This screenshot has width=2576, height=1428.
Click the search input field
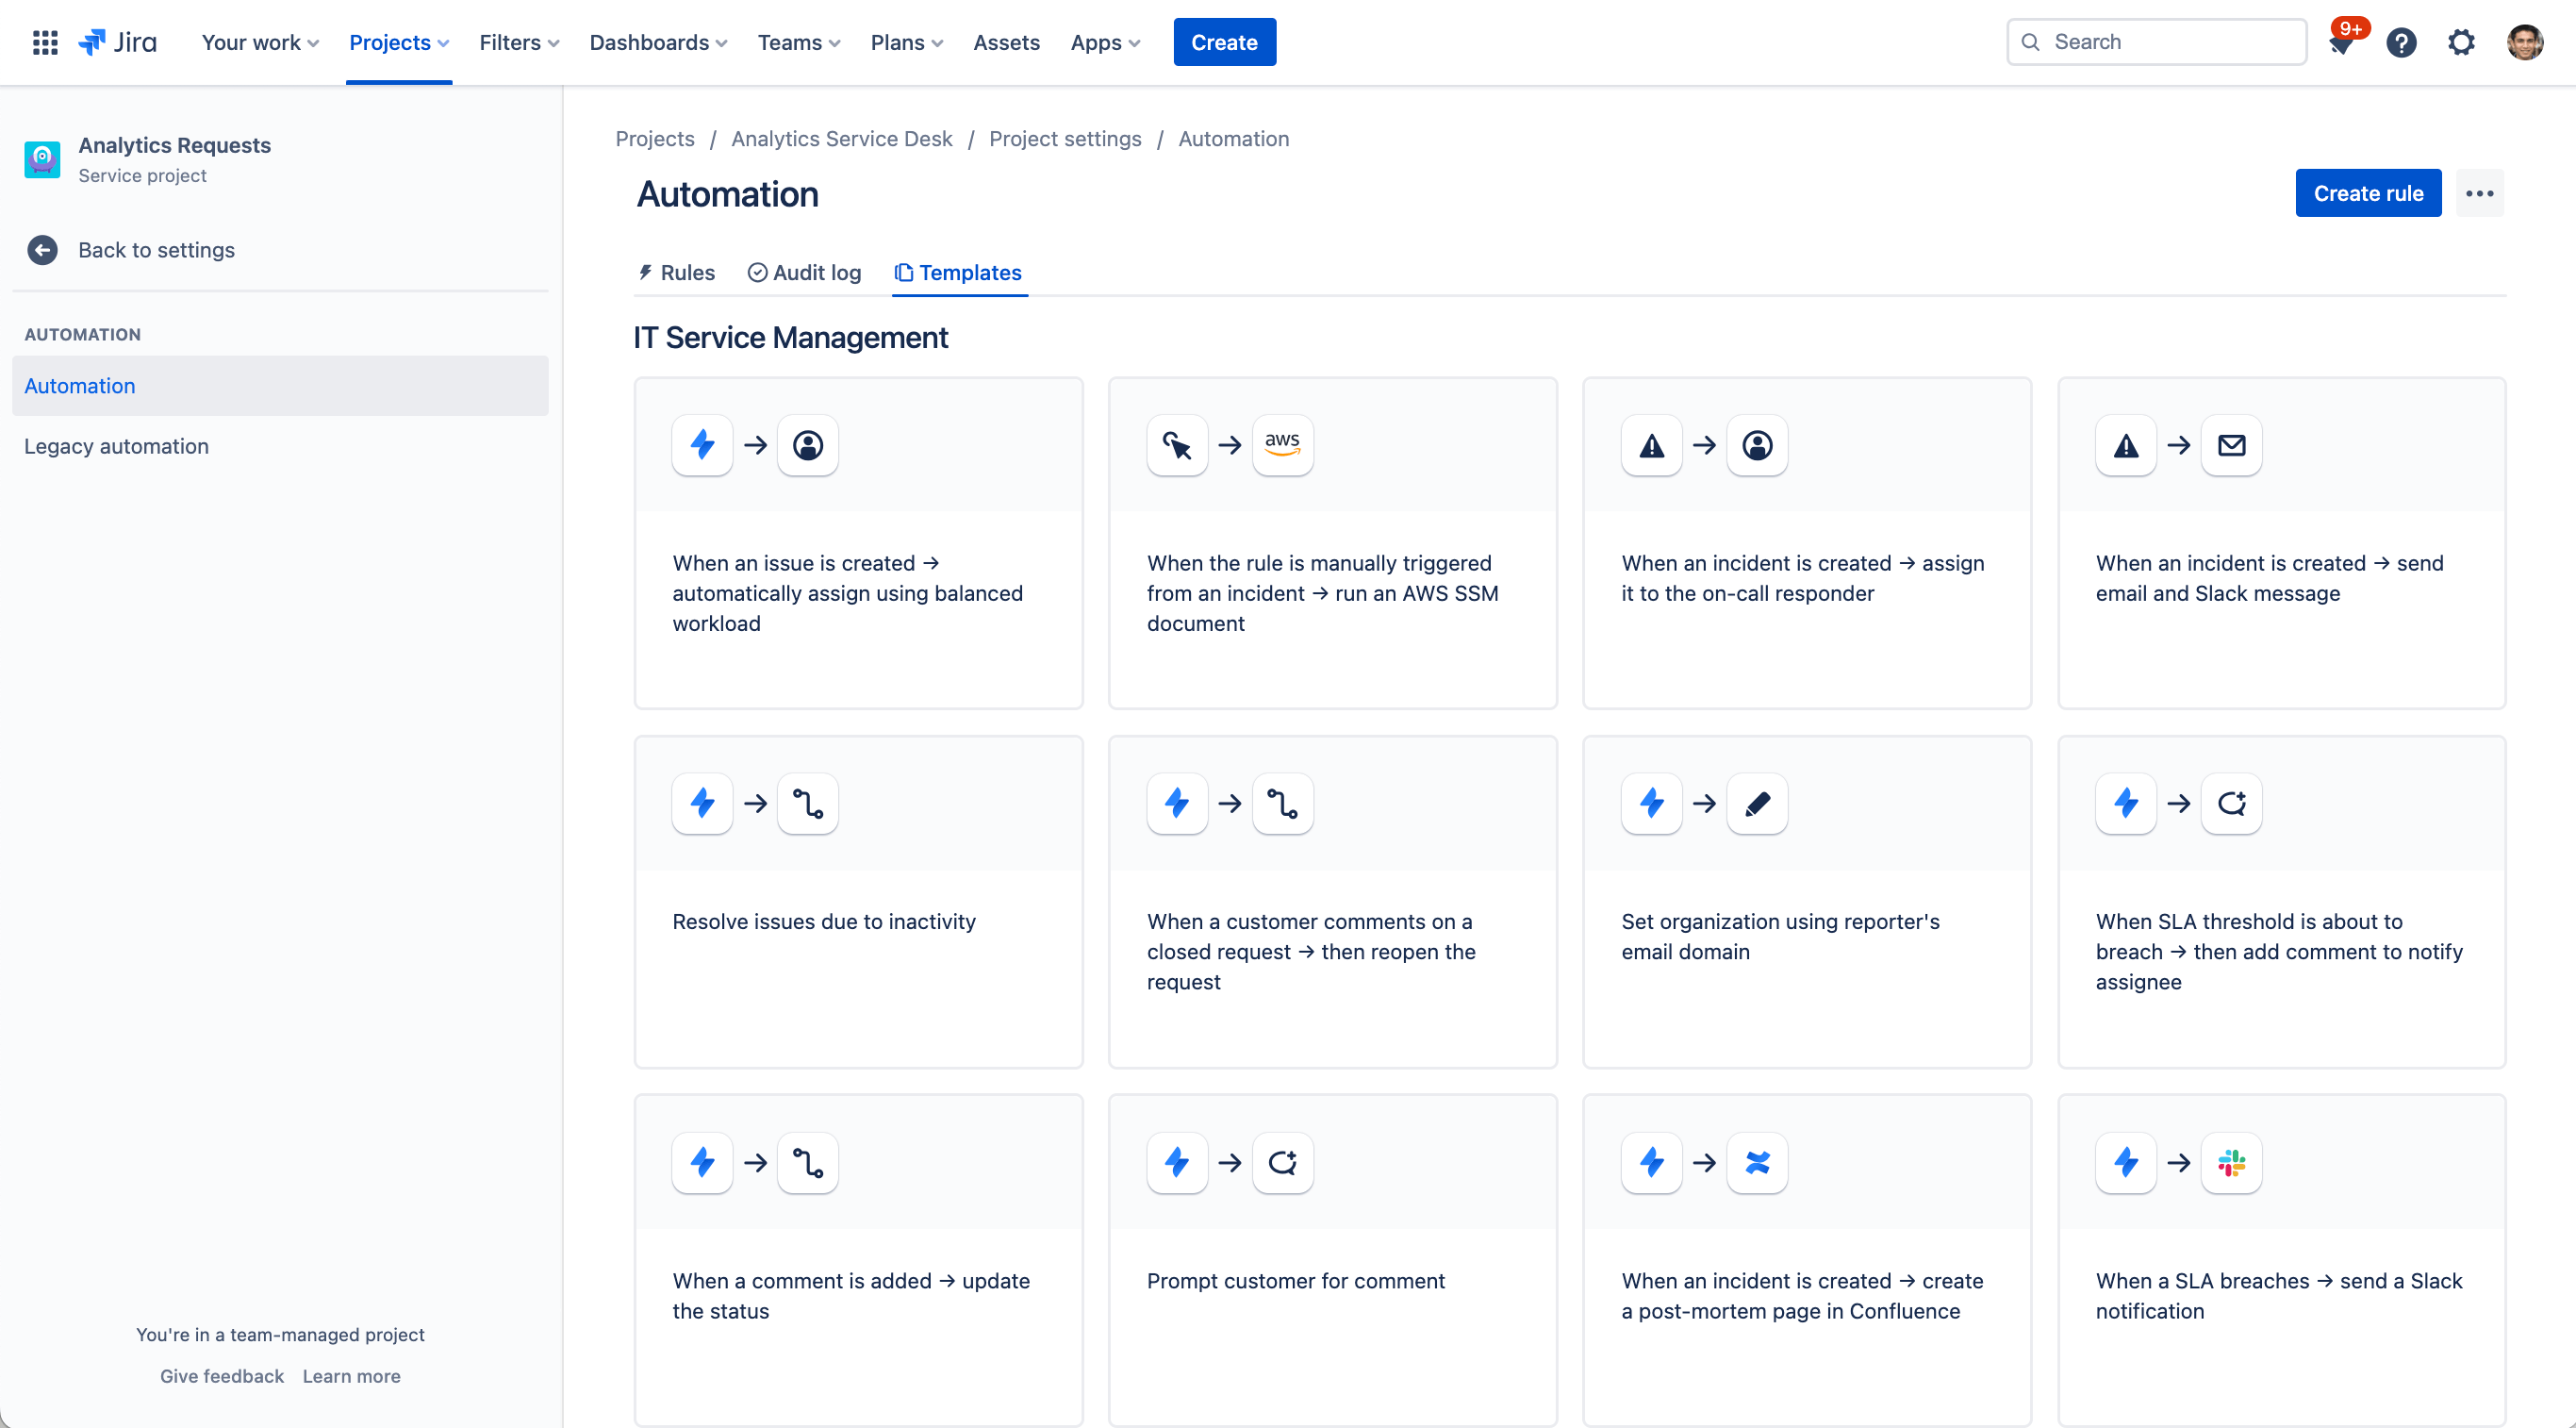click(2159, 41)
